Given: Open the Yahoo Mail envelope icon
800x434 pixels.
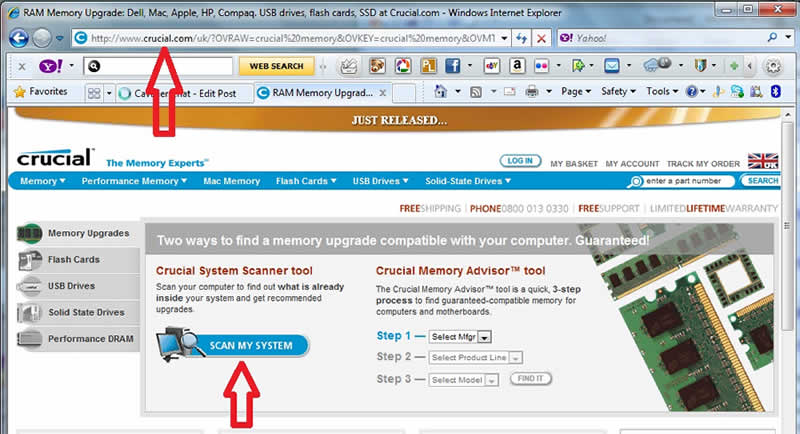Looking at the screenshot, I should click(611, 66).
